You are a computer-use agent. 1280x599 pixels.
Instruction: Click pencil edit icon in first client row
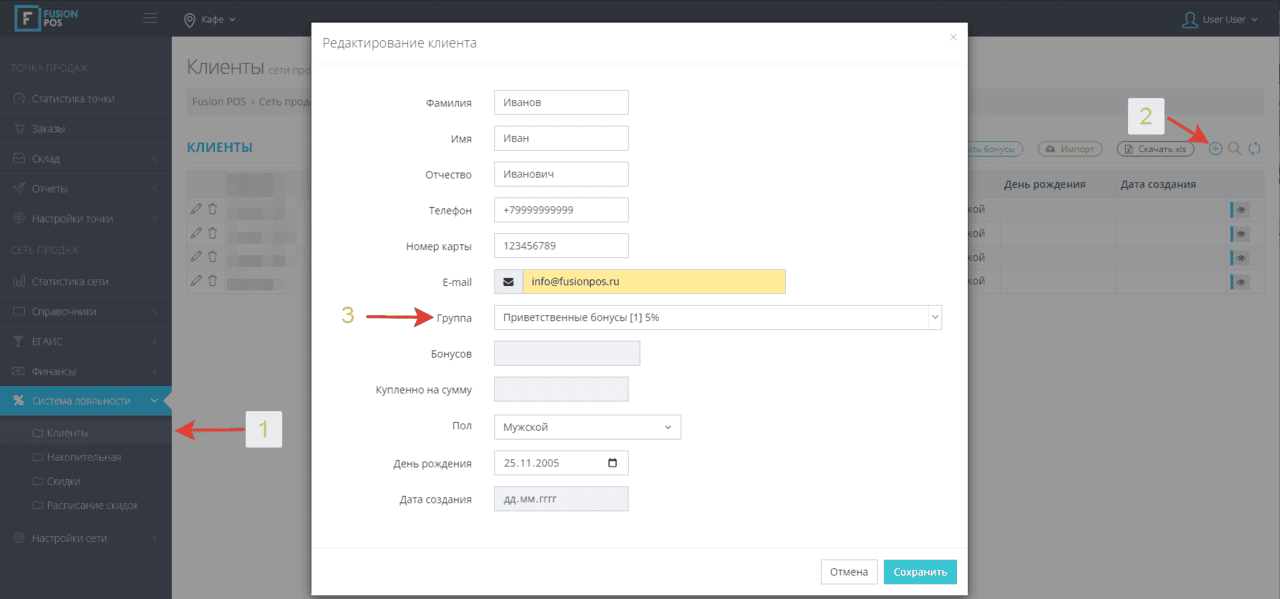pyautogui.click(x=196, y=209)
